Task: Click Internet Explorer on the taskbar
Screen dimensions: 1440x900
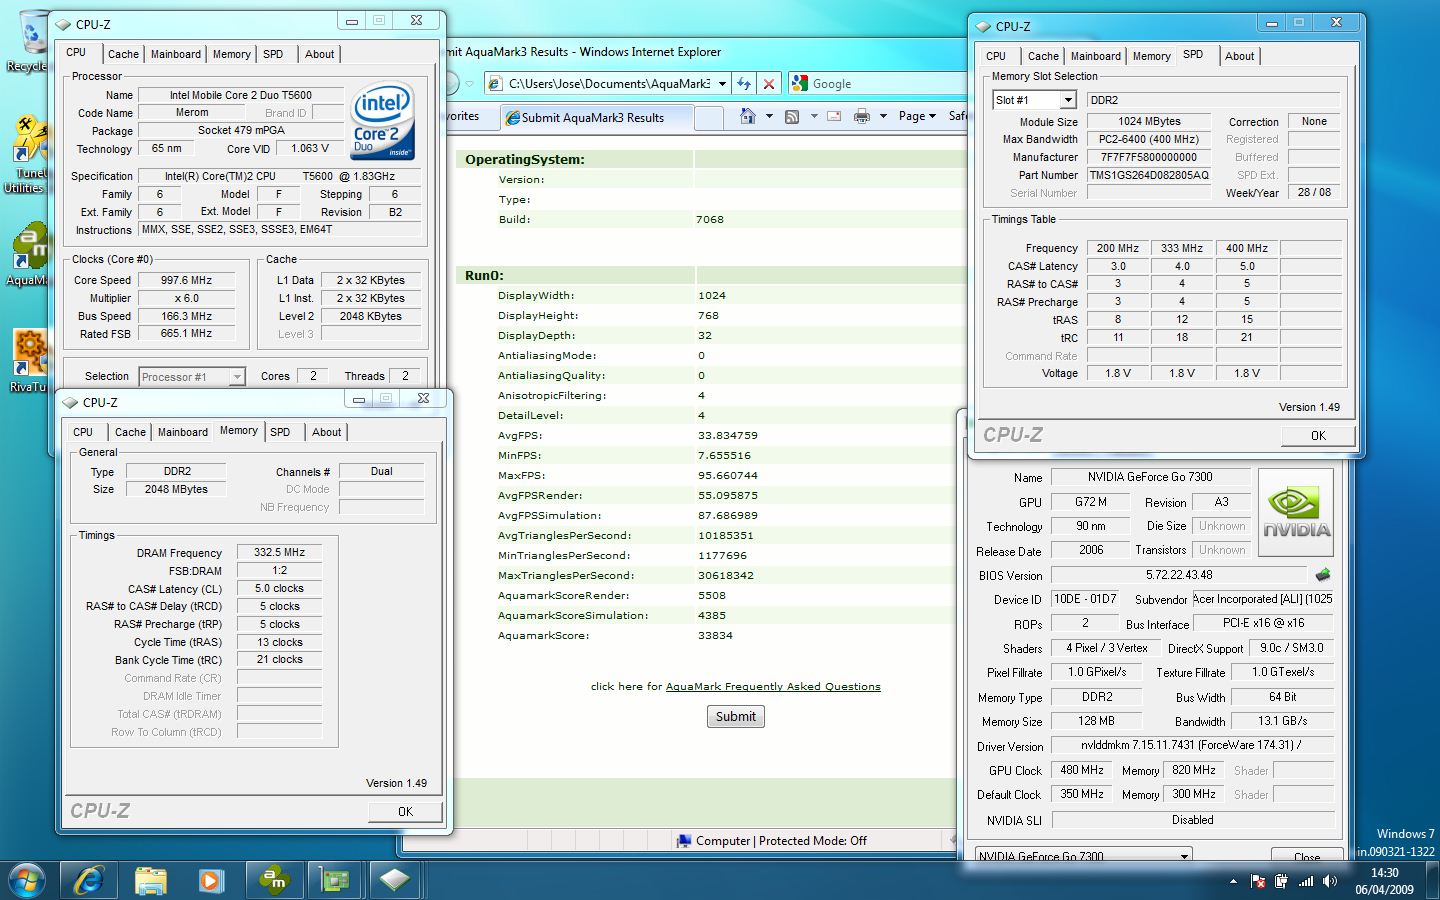Action: (x=90, y=880)
